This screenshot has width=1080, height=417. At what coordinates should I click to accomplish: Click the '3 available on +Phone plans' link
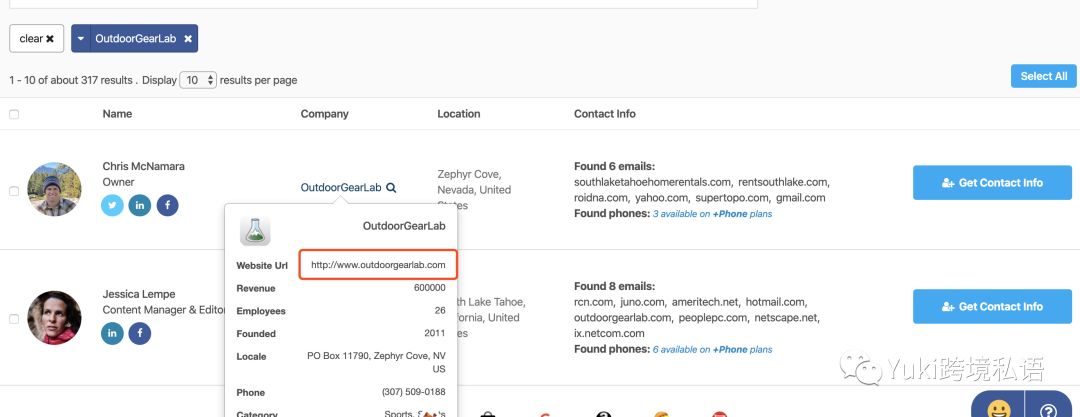[x=712, y=214]
